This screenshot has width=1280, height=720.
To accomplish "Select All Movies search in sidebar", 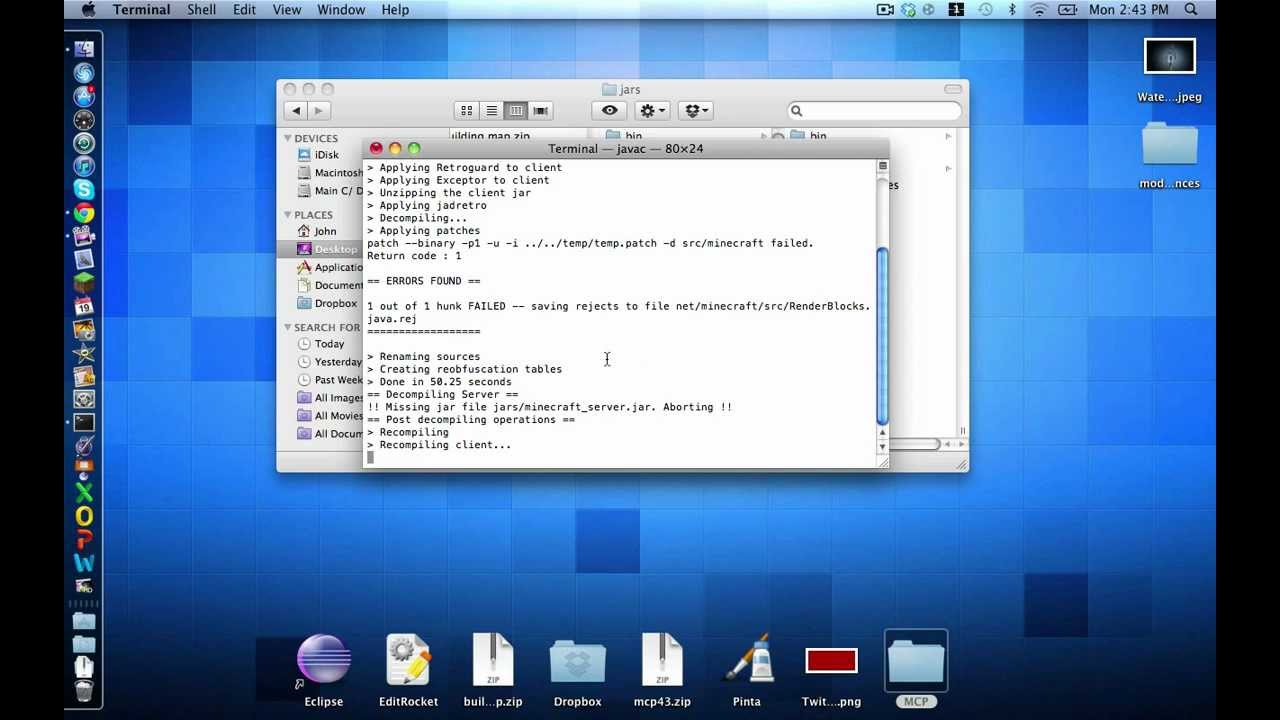I will [x=330, y=416].
